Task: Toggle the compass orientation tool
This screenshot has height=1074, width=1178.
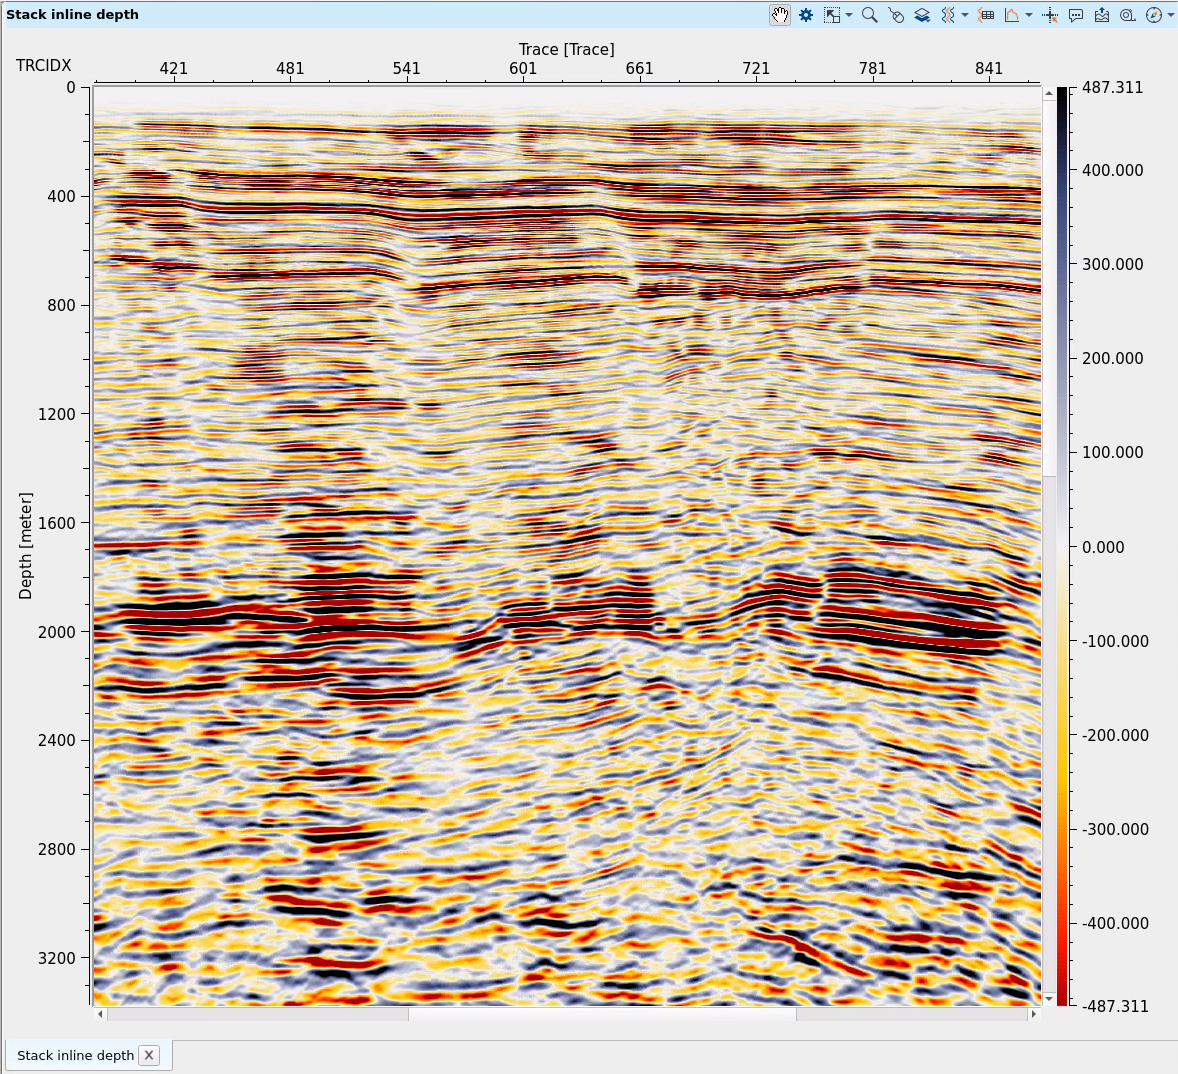Action: tap(1152, 15)
